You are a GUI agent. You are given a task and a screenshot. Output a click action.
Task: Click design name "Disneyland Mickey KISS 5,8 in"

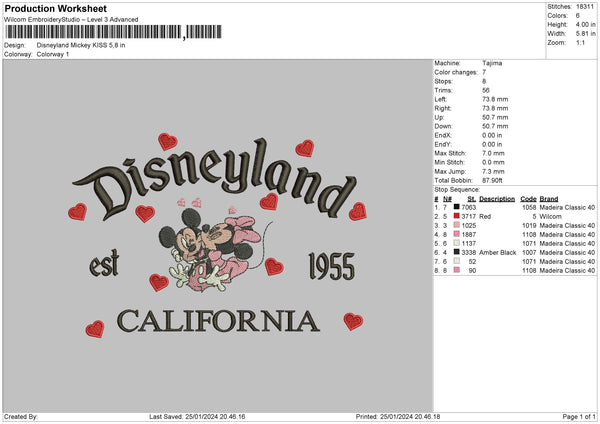pos(81,45)
